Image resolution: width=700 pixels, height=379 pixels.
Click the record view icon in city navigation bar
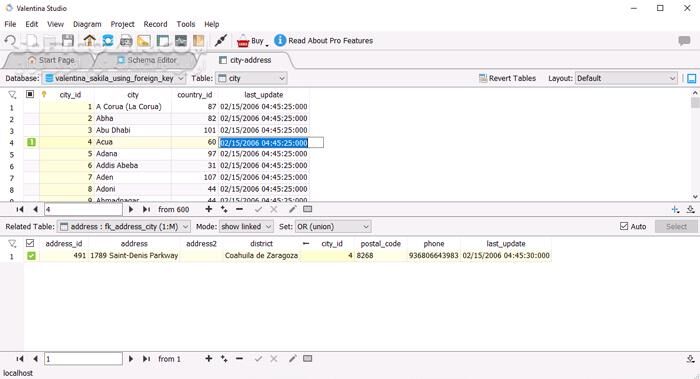point(308,209)
